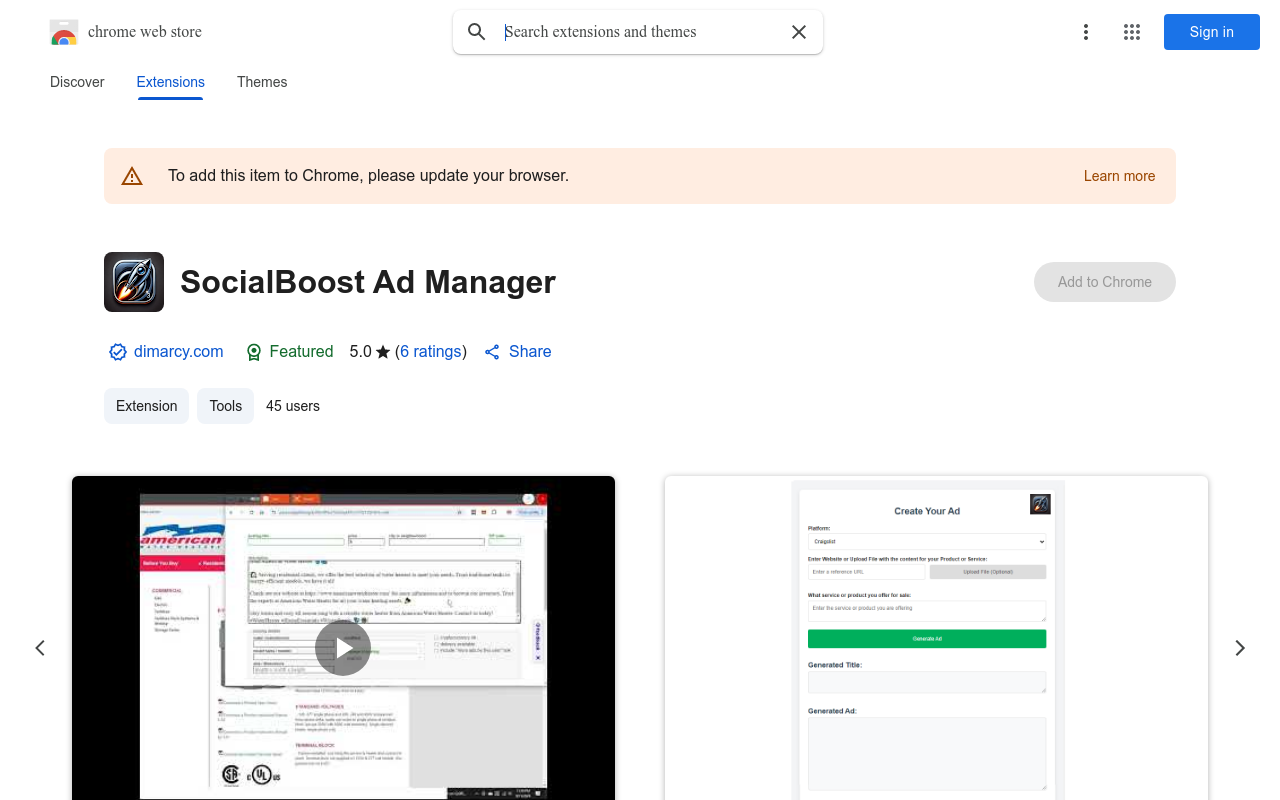Viewport: 1280px width, 800px height.
Task: Click the SocialBoost Ad Manager rocket icon
Action: (134, 282)
